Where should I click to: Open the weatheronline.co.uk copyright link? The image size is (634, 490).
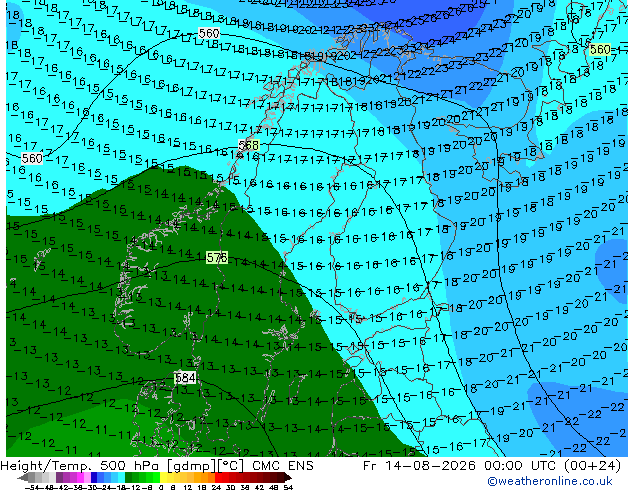point(549,481)
